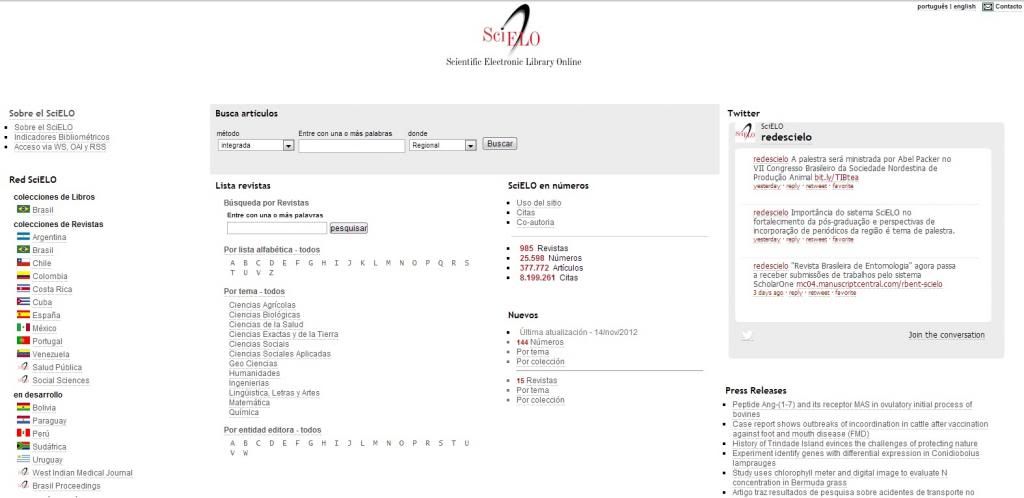Click the Social Sciences SciELO icon

pyautogui.click(x=24, y=380)
